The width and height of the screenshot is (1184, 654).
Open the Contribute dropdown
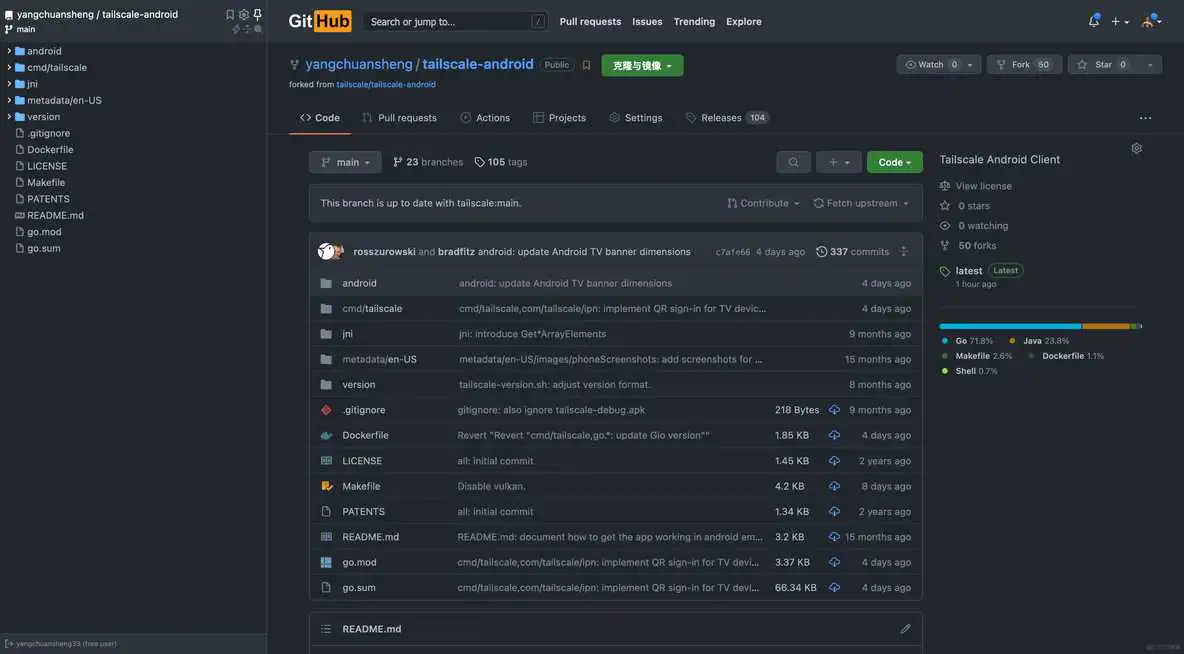tap(763, 203)
